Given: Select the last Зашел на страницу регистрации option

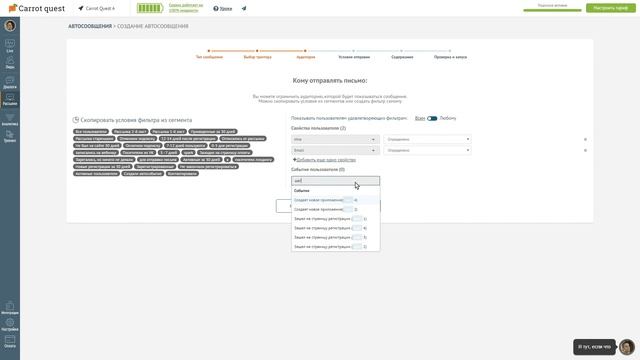Looking at the screenshot, I should [x=335, y=247].
